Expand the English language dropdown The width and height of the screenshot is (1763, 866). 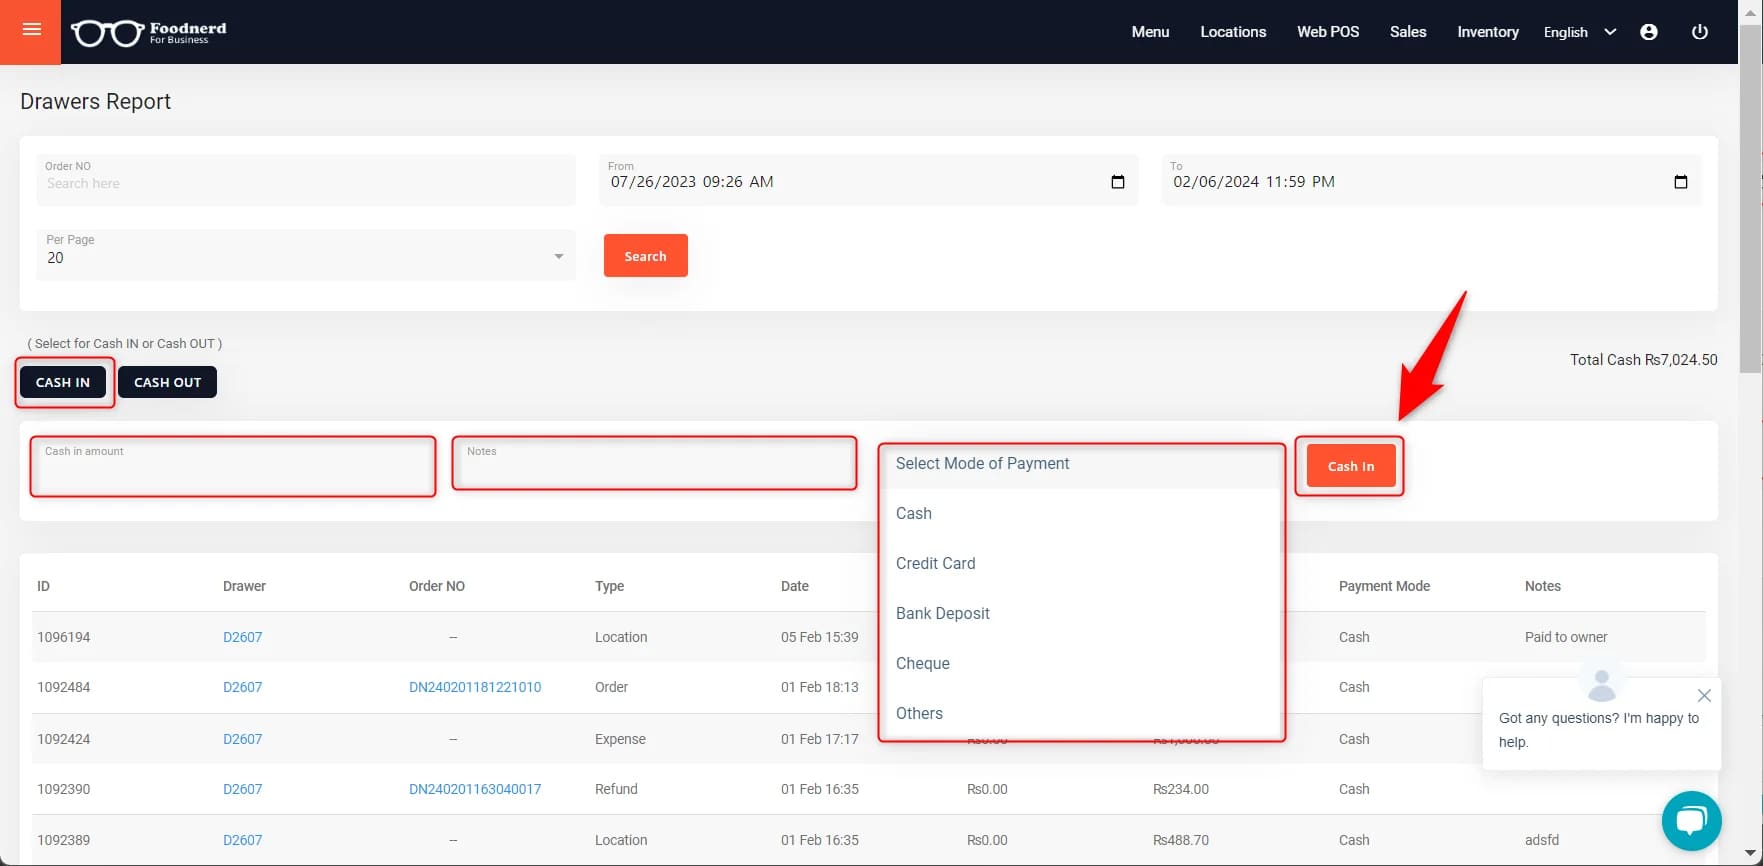1580,32
